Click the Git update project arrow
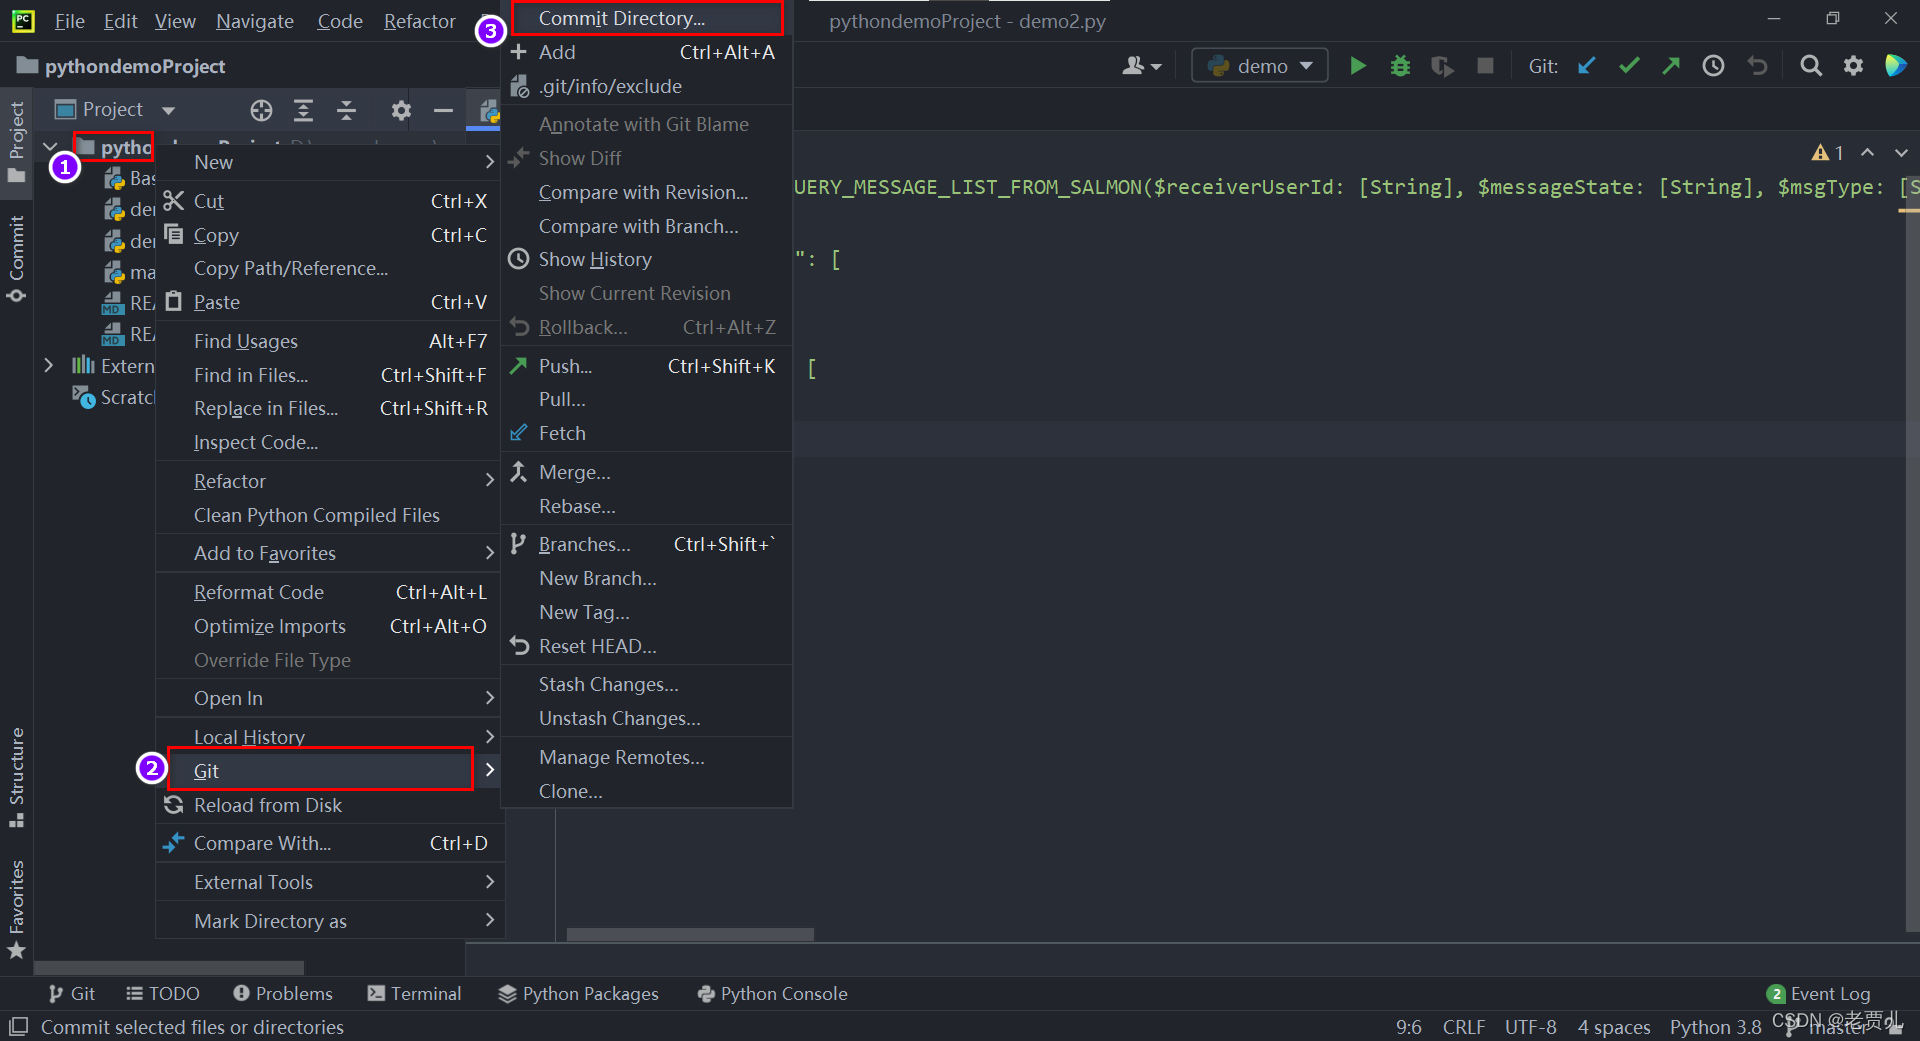Image resolution: width=1920 pixels, height=1041 pixels. pos(1586,66)
